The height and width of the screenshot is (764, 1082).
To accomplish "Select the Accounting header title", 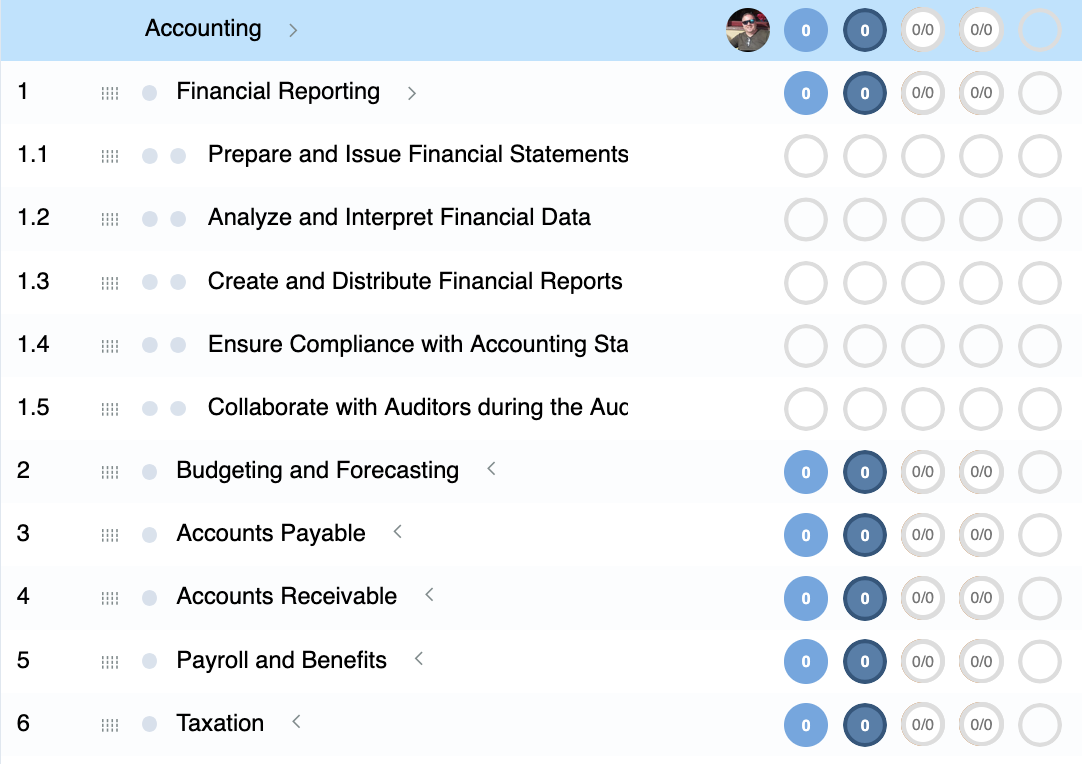I will (x=203, y=29).
